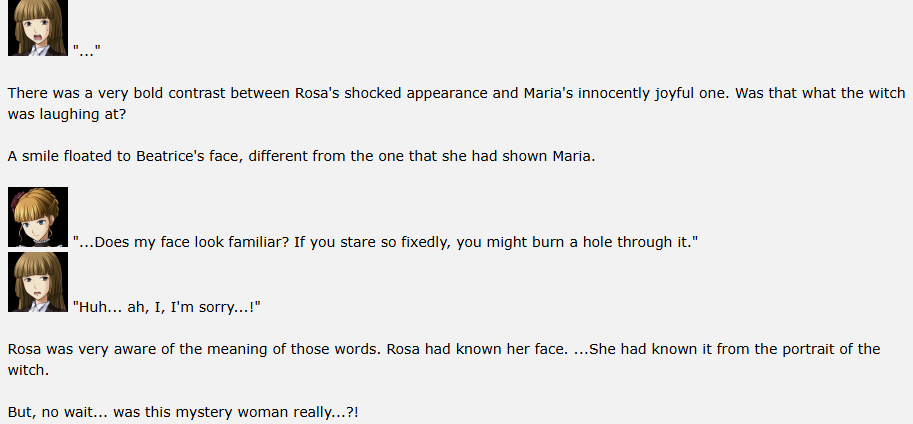The height and width of the screenshot is (424, 913).
Task: Select the "Huh... ah, I, I'm sorry...!" dialogue
Action: tap(167, 307)
